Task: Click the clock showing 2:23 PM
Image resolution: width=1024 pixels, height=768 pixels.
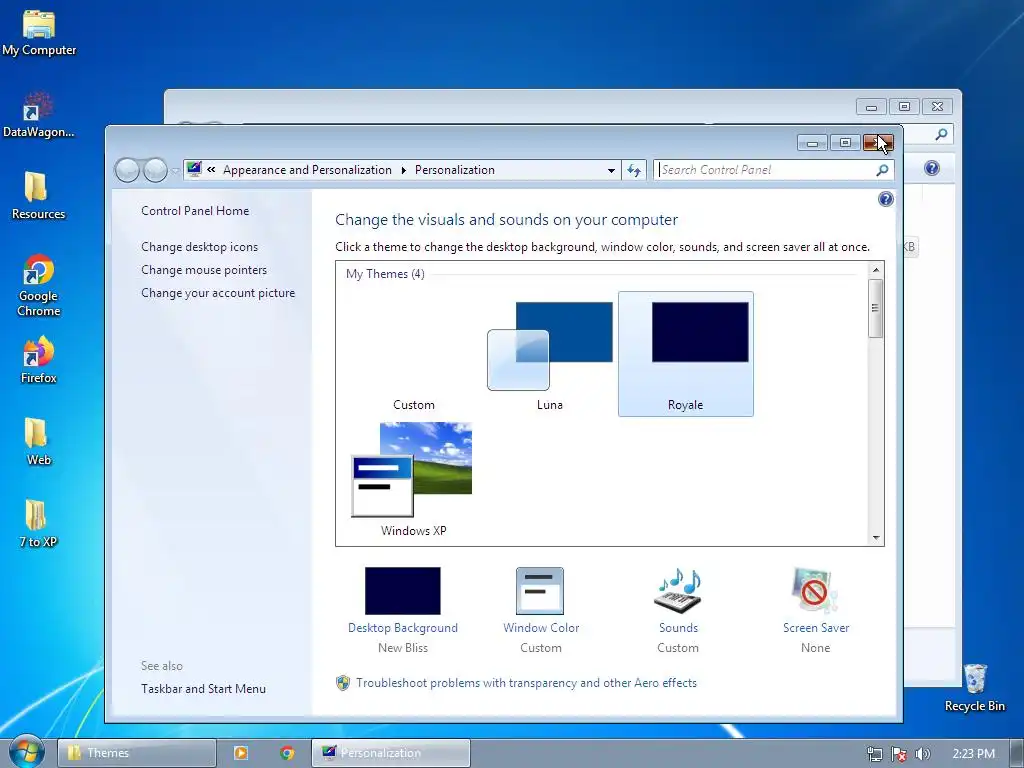Action: pyautogui.click(x=974, y=754)
